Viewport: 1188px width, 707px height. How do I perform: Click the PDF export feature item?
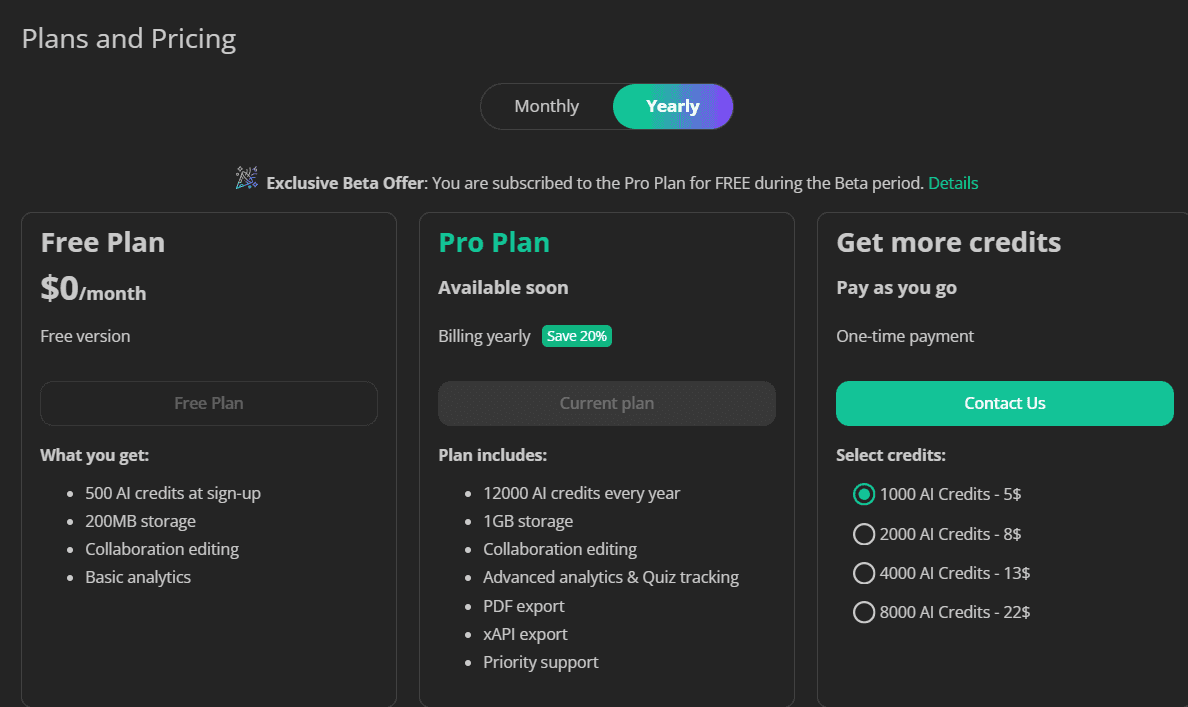click(x=524, y=606)
